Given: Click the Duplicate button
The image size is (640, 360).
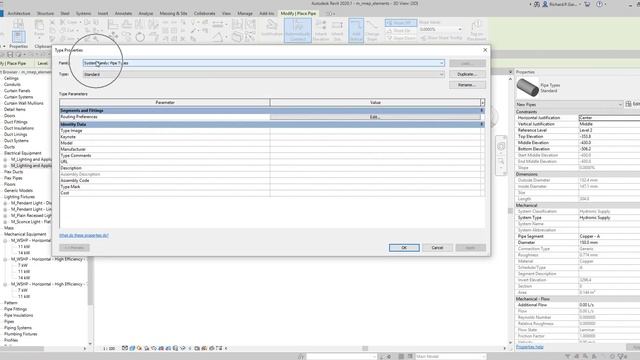Looking at the screenshot, I should (x=467, y=74).
